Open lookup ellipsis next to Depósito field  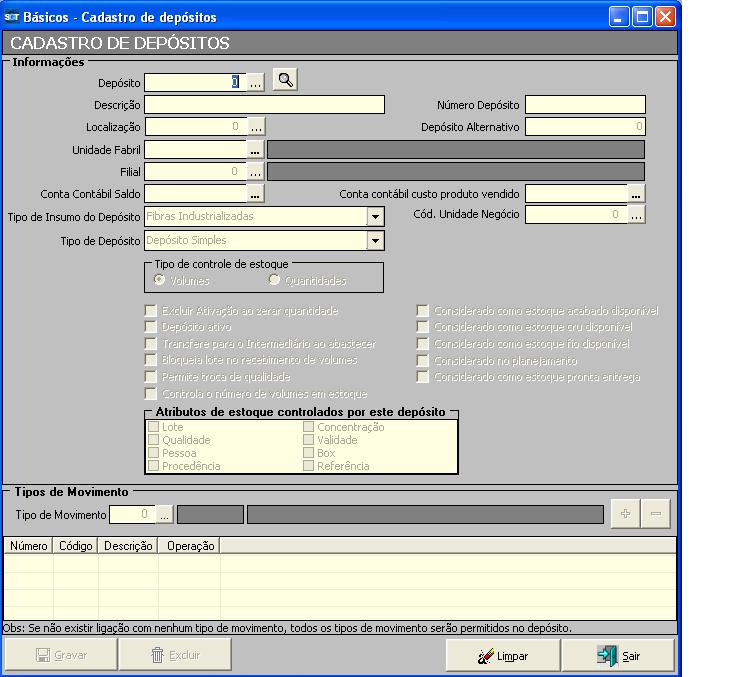coord(256,83)
